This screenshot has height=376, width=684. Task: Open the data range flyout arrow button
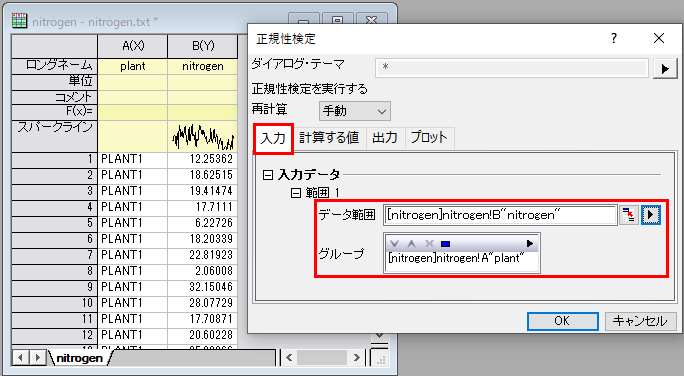click(x=650, y=215)
